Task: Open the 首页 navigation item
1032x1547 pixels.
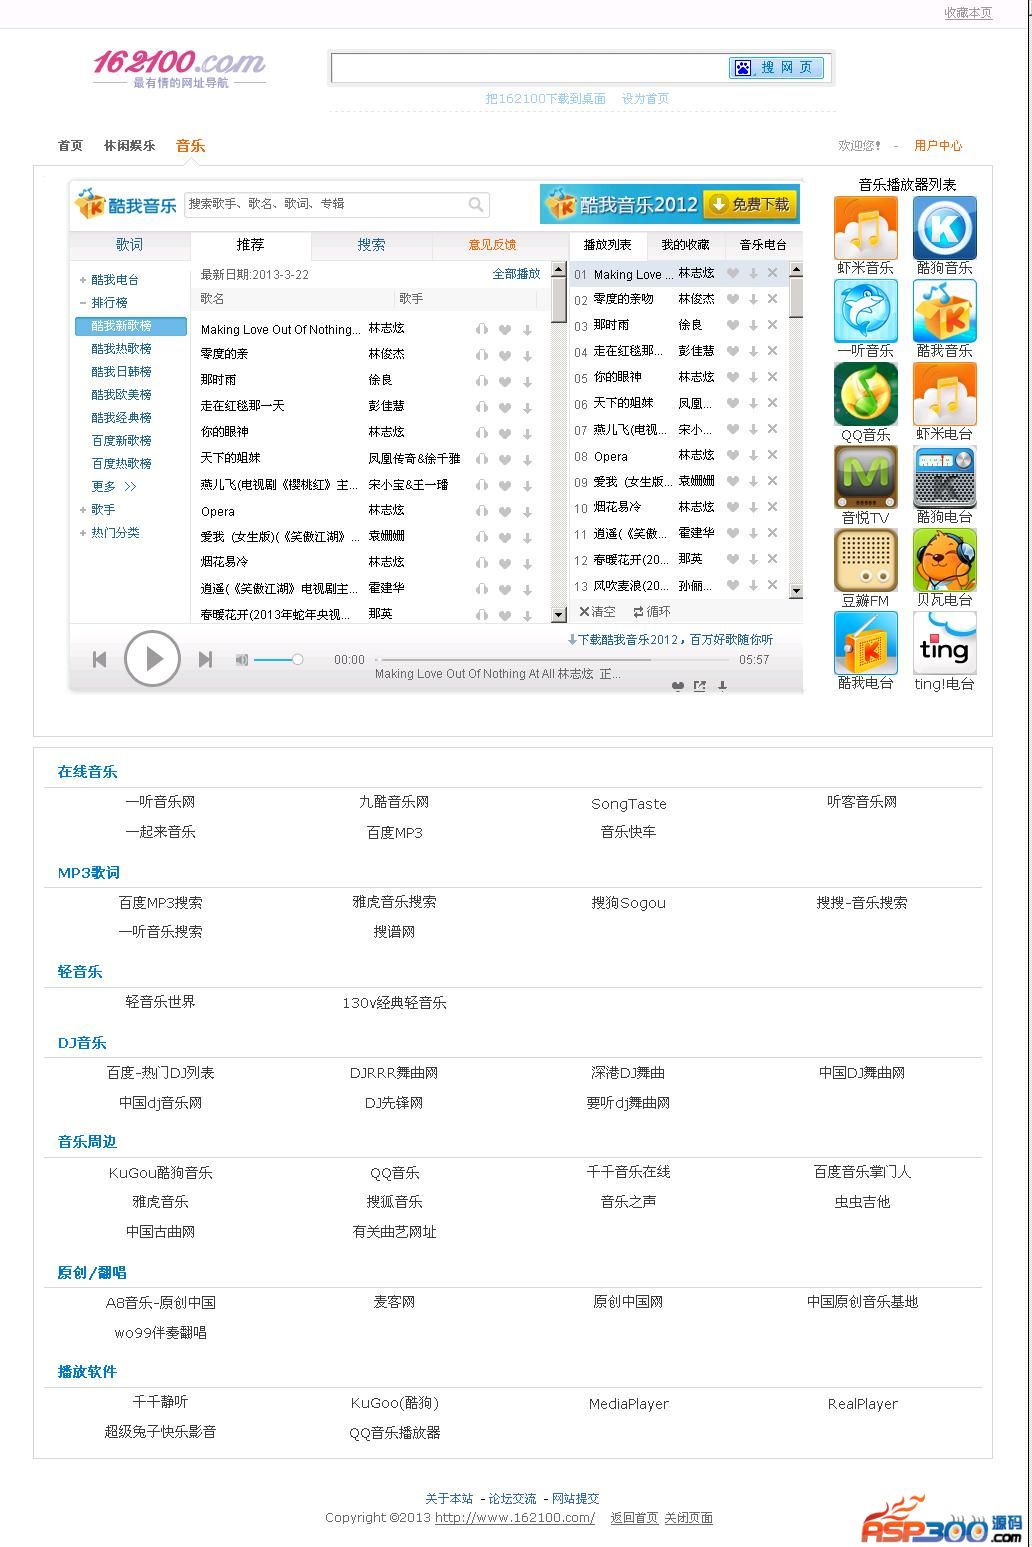Action: pyautogui.click(x=70, y=145)
